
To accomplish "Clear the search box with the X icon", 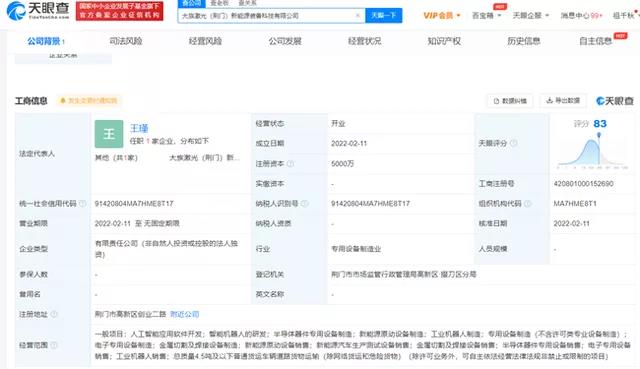I will coord(358,16).
